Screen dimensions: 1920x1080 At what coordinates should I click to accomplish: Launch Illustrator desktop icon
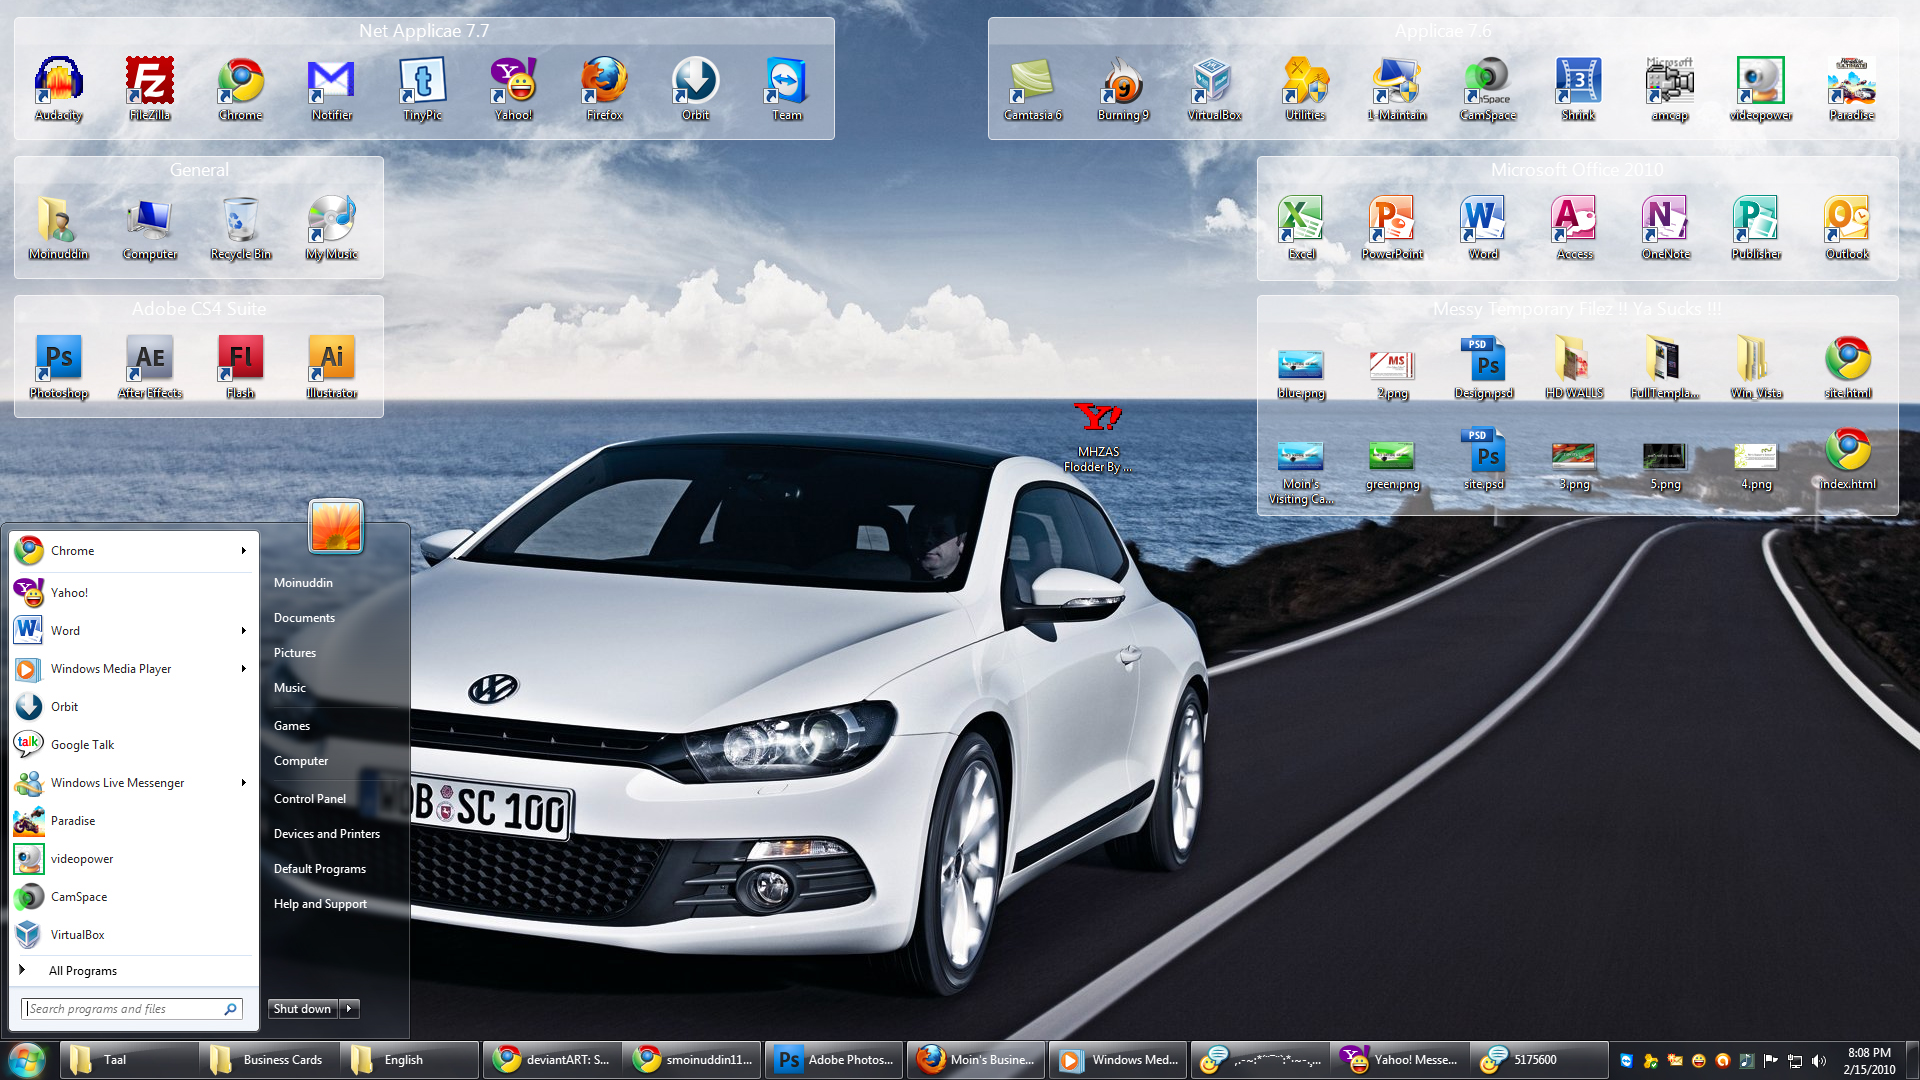[331, 367]
